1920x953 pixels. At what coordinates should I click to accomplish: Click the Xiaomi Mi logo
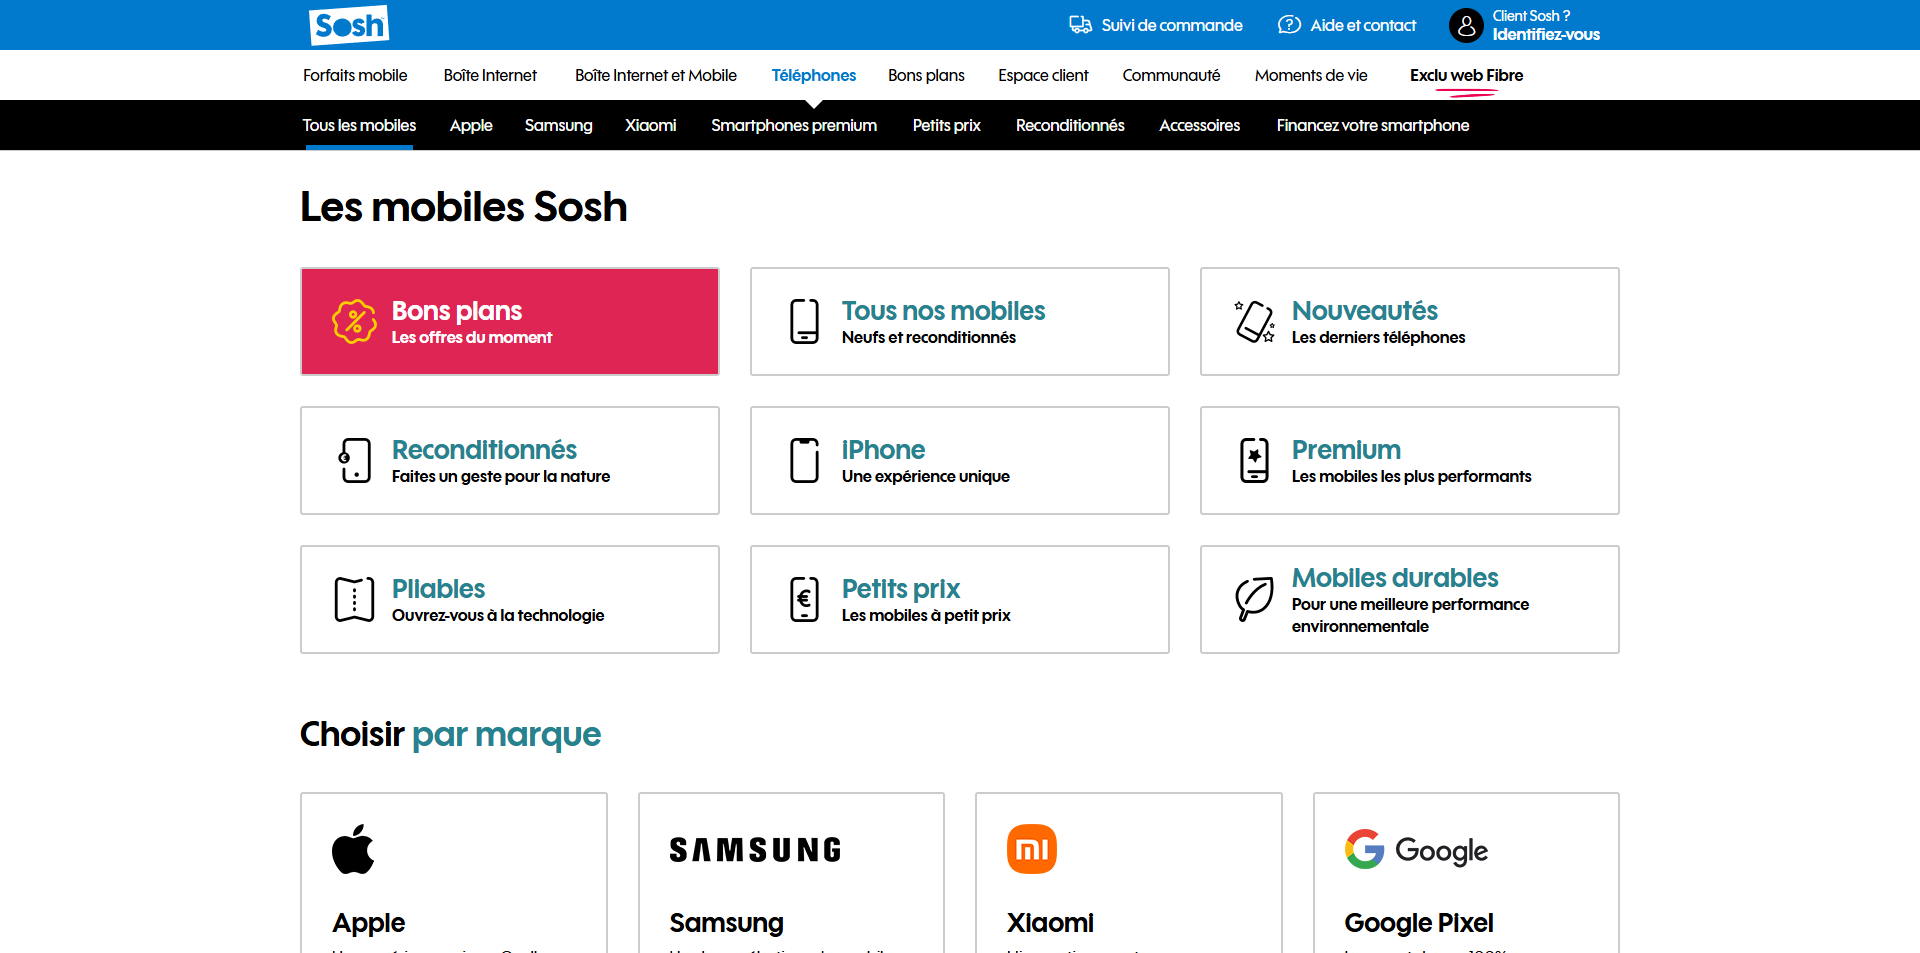[1032, 849]
